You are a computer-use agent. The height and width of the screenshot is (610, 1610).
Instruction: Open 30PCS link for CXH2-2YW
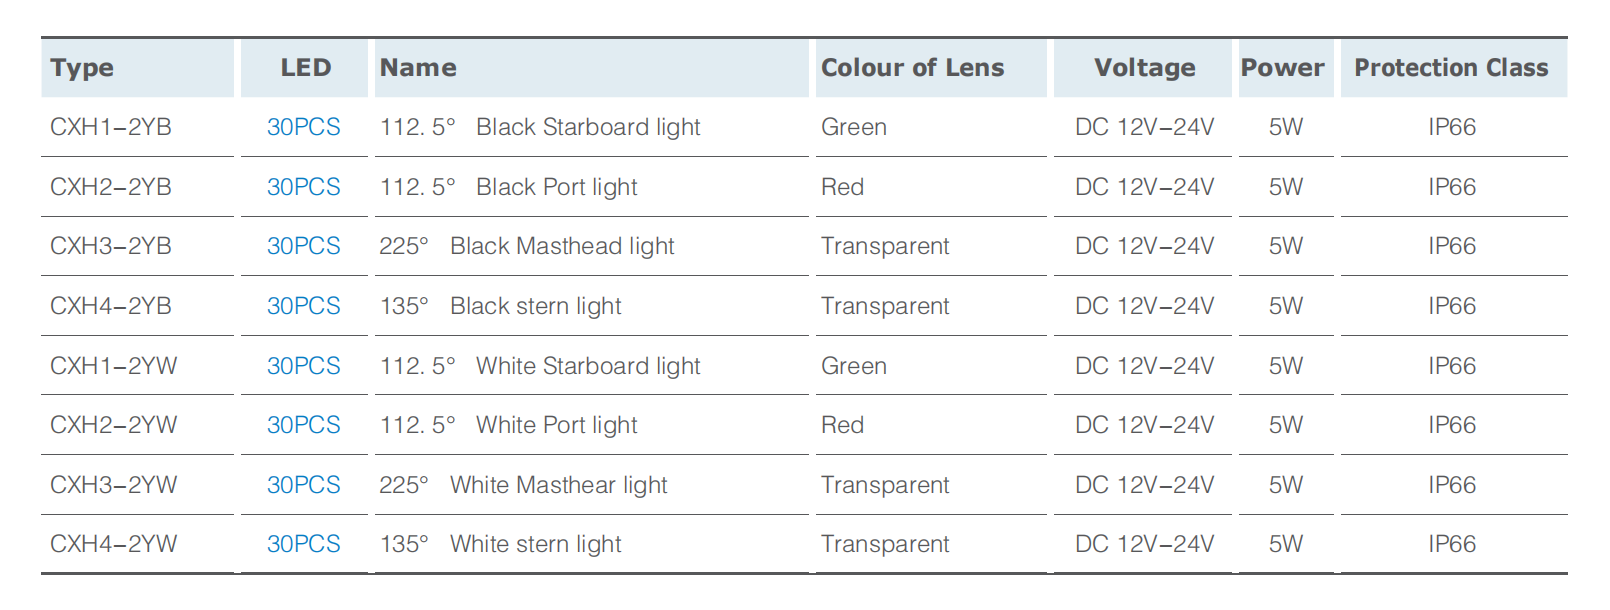(304, 425)
